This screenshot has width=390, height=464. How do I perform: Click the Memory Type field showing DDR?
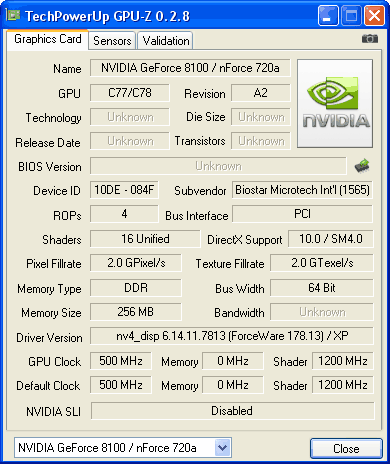(136, 288)
